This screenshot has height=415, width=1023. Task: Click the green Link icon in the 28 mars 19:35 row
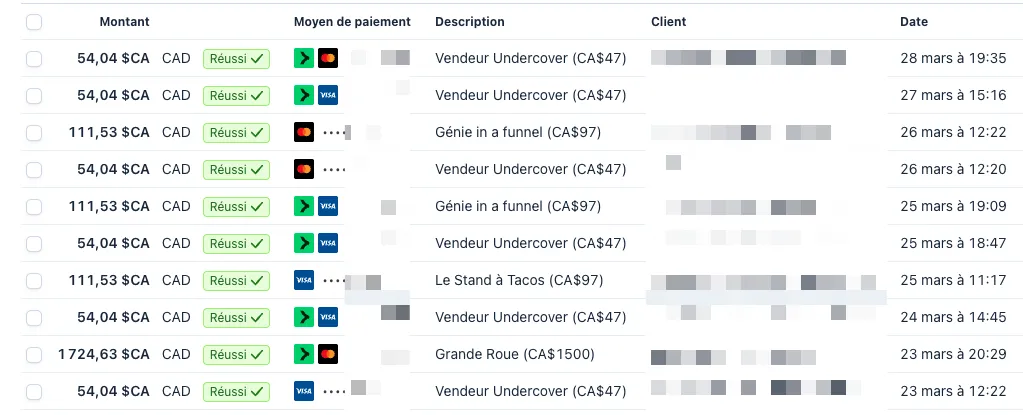[304, 59]
